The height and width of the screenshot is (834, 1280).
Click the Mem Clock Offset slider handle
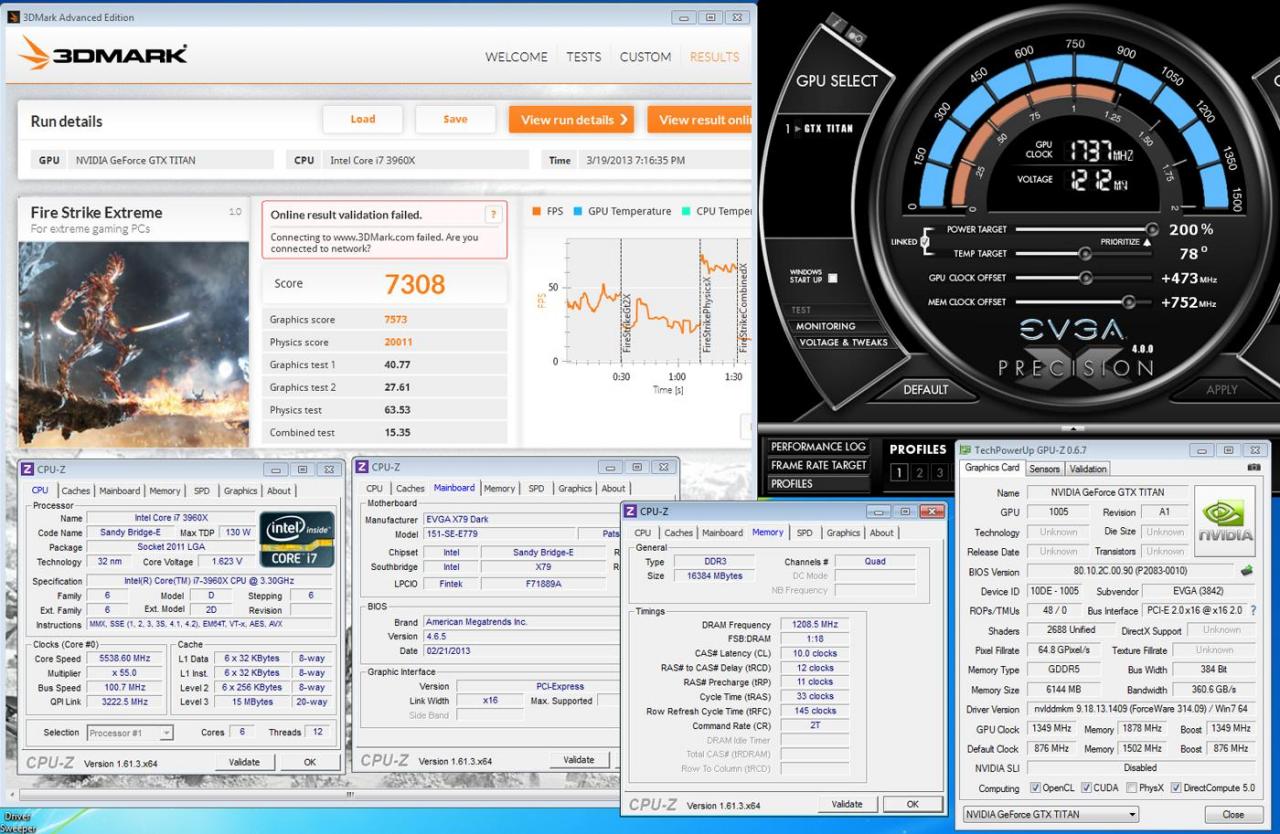pos(1129,302)
